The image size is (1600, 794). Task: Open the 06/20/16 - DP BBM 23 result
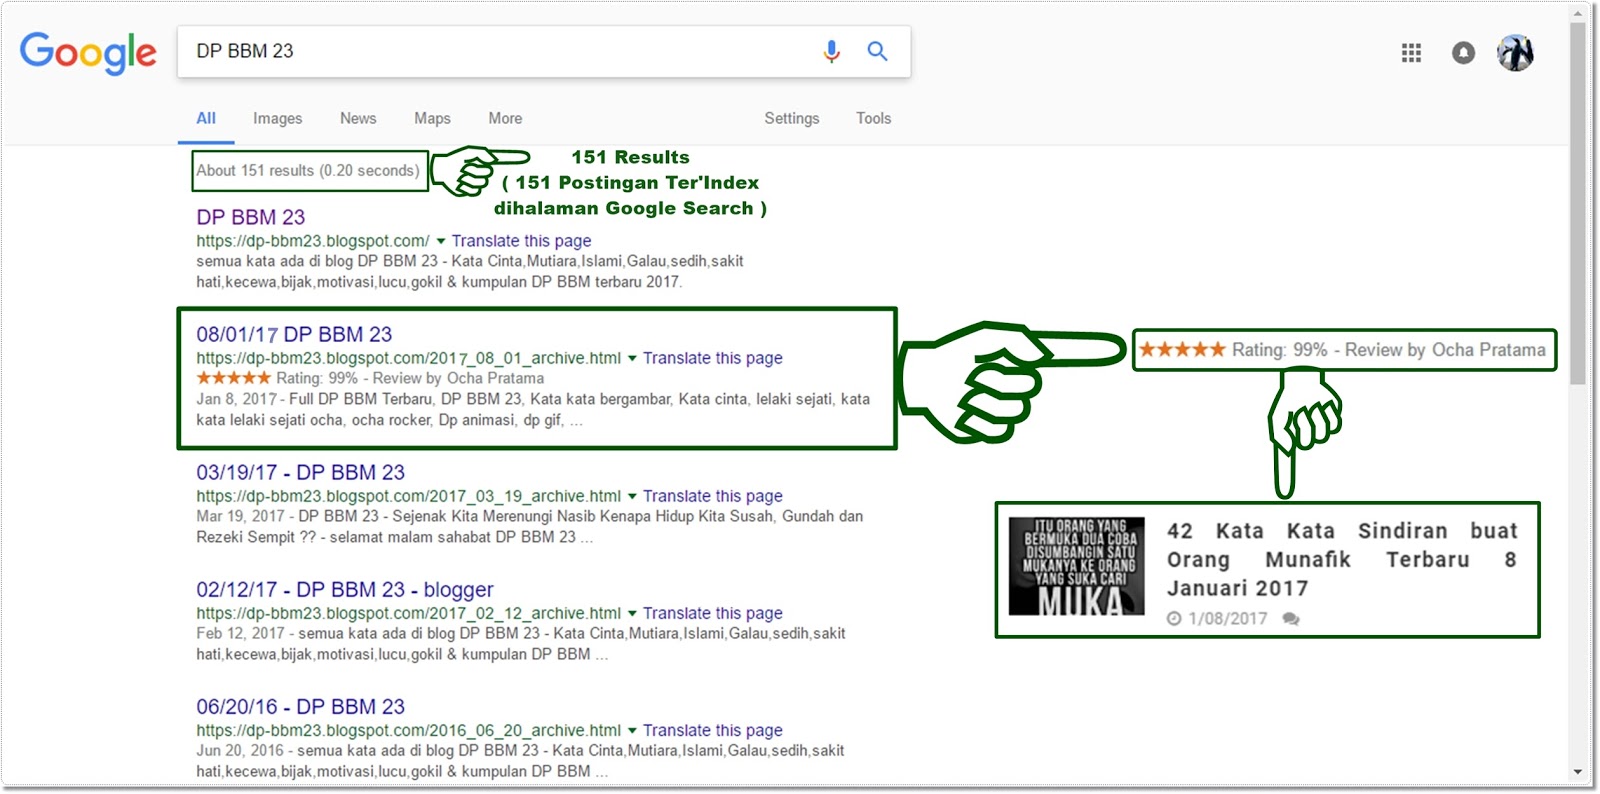click(x=300, y=707)
